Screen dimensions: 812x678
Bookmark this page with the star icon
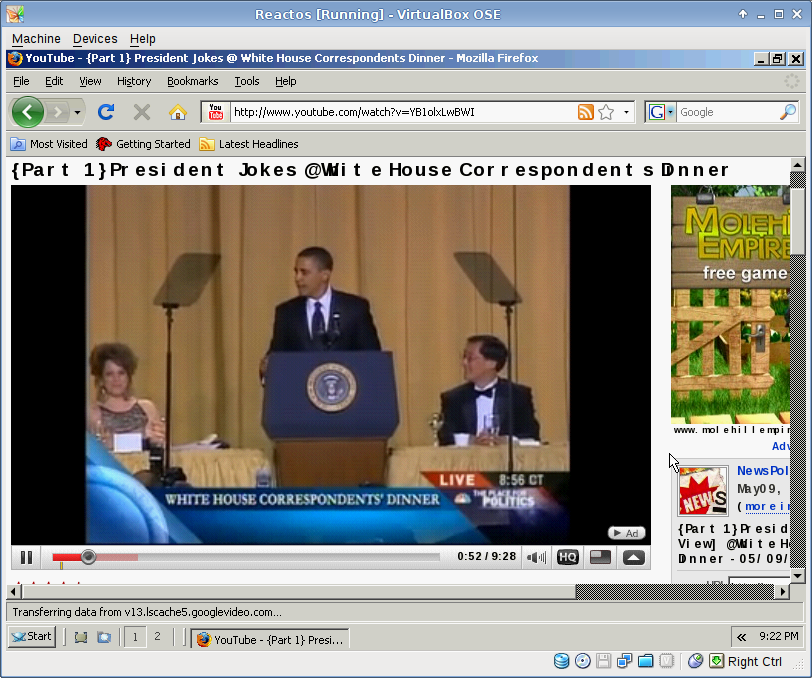tap(606, 112)
